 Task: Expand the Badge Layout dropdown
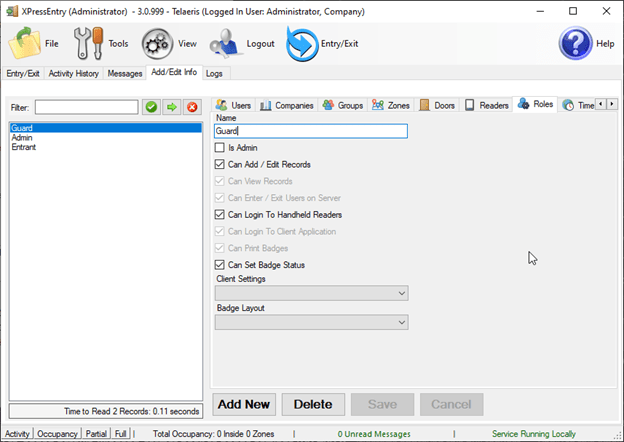pos(312,322)
